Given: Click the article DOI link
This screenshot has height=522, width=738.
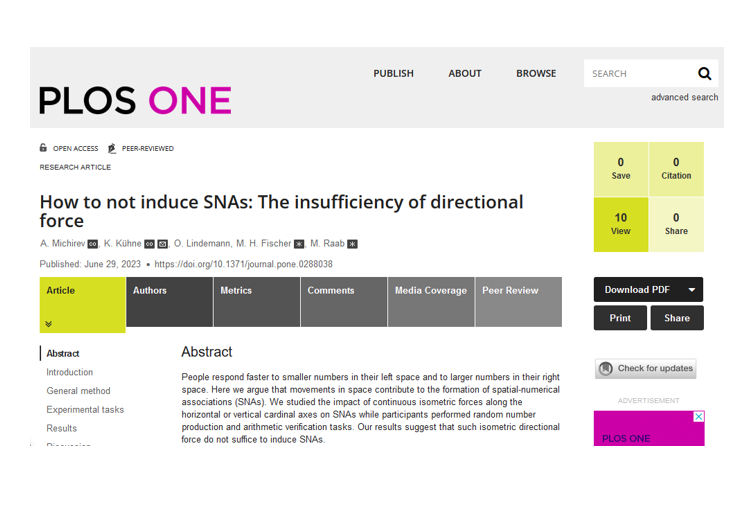Looking at the screenshot, I should pos(243,264).
